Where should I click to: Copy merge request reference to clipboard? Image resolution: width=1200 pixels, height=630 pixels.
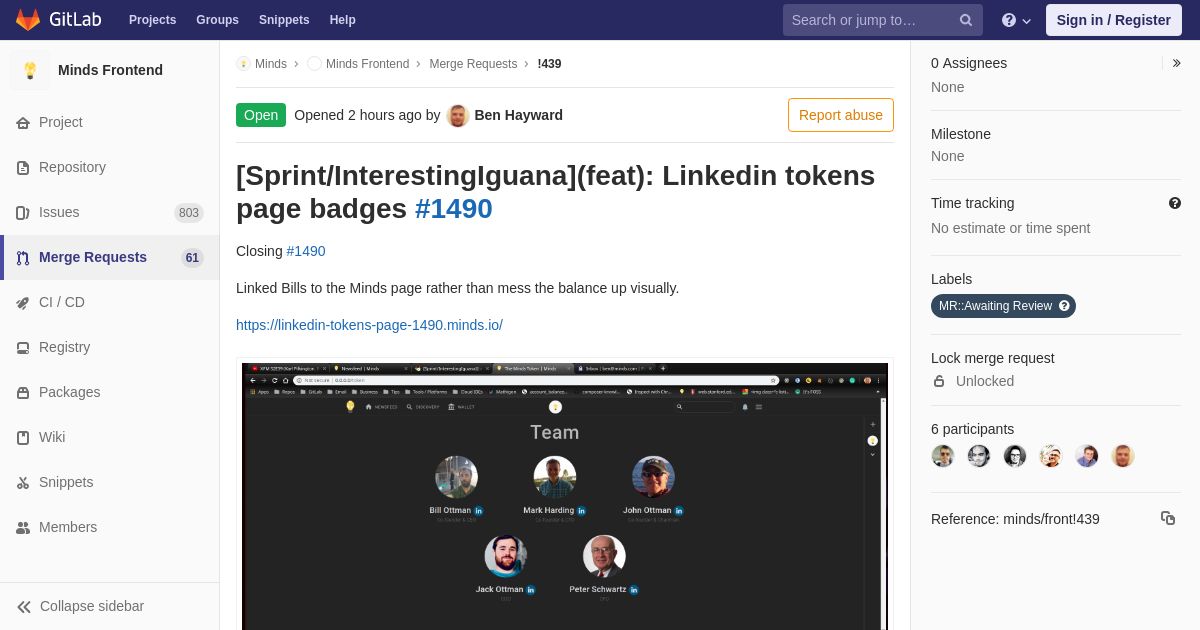pyautogui.click(x=1168, y=518)
